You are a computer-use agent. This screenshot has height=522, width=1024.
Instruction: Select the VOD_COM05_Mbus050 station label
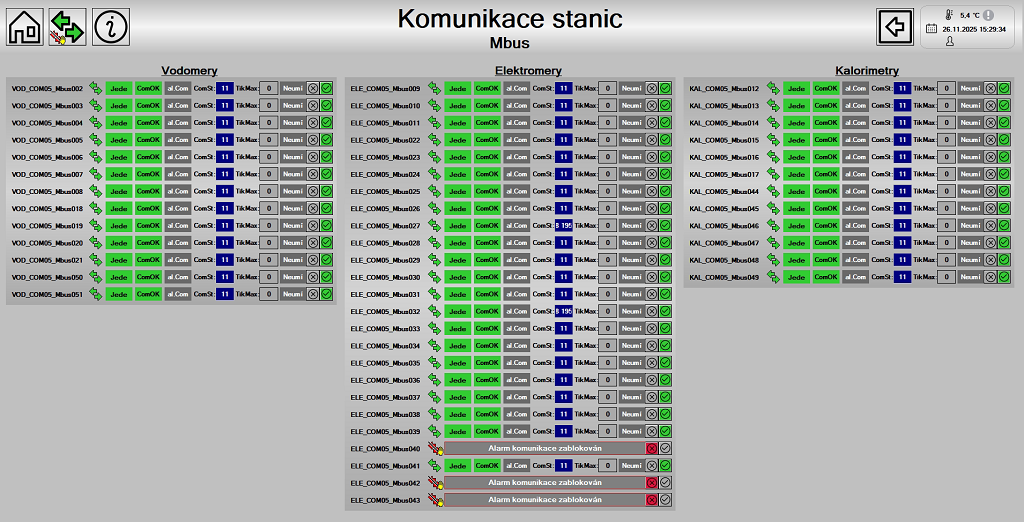[48, 277]
